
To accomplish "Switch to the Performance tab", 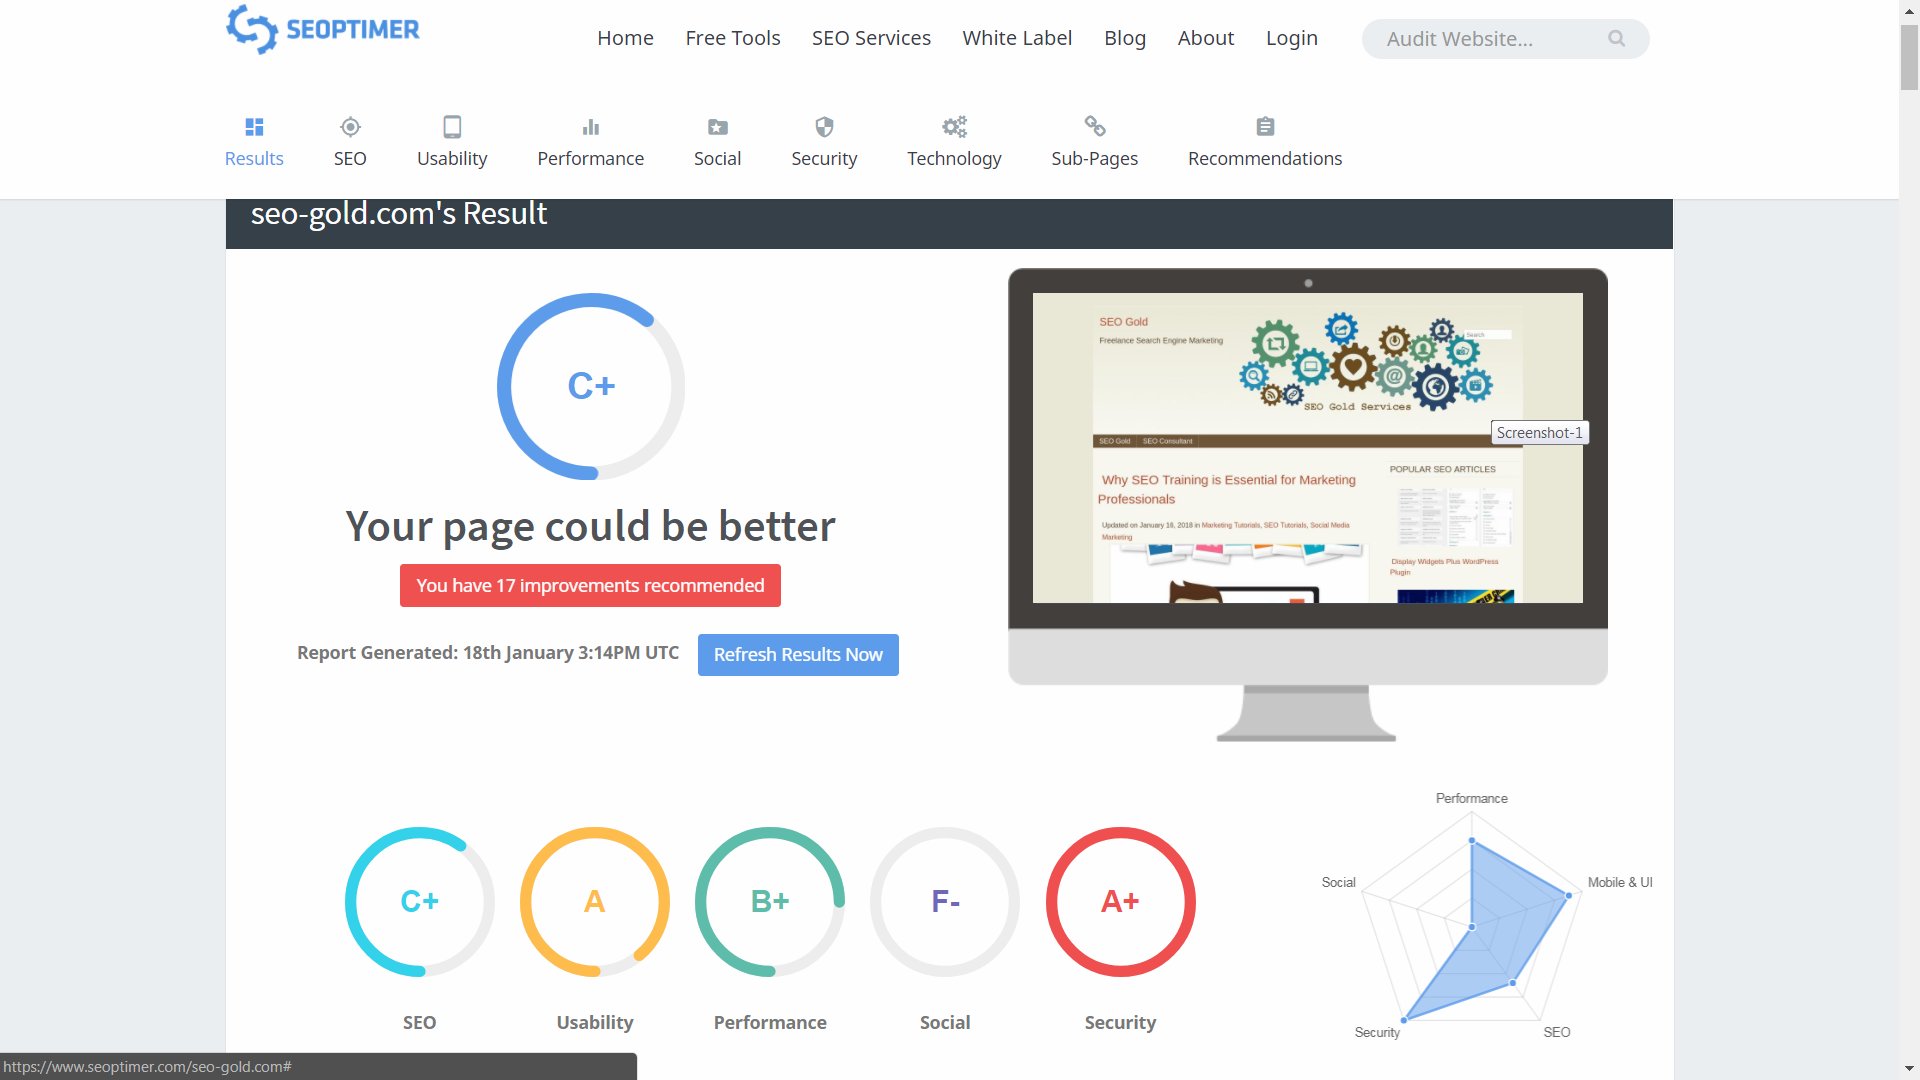I will pos(589,142).
